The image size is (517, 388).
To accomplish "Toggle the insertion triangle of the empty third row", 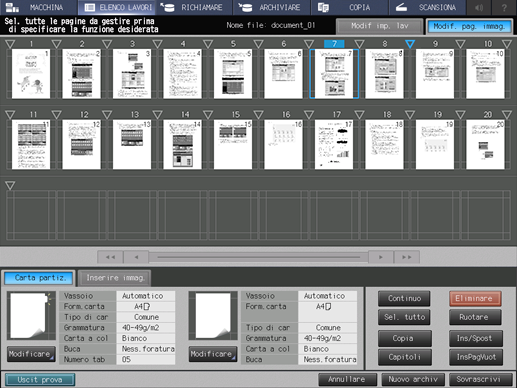I will click(10, 185).
